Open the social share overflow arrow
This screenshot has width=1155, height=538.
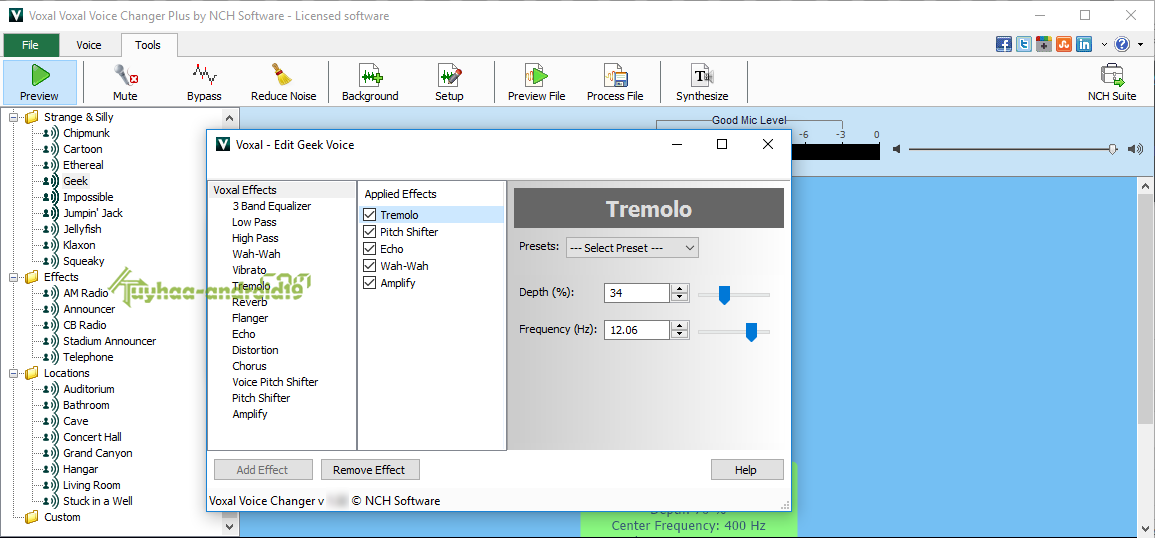[x=1104, y=45]
